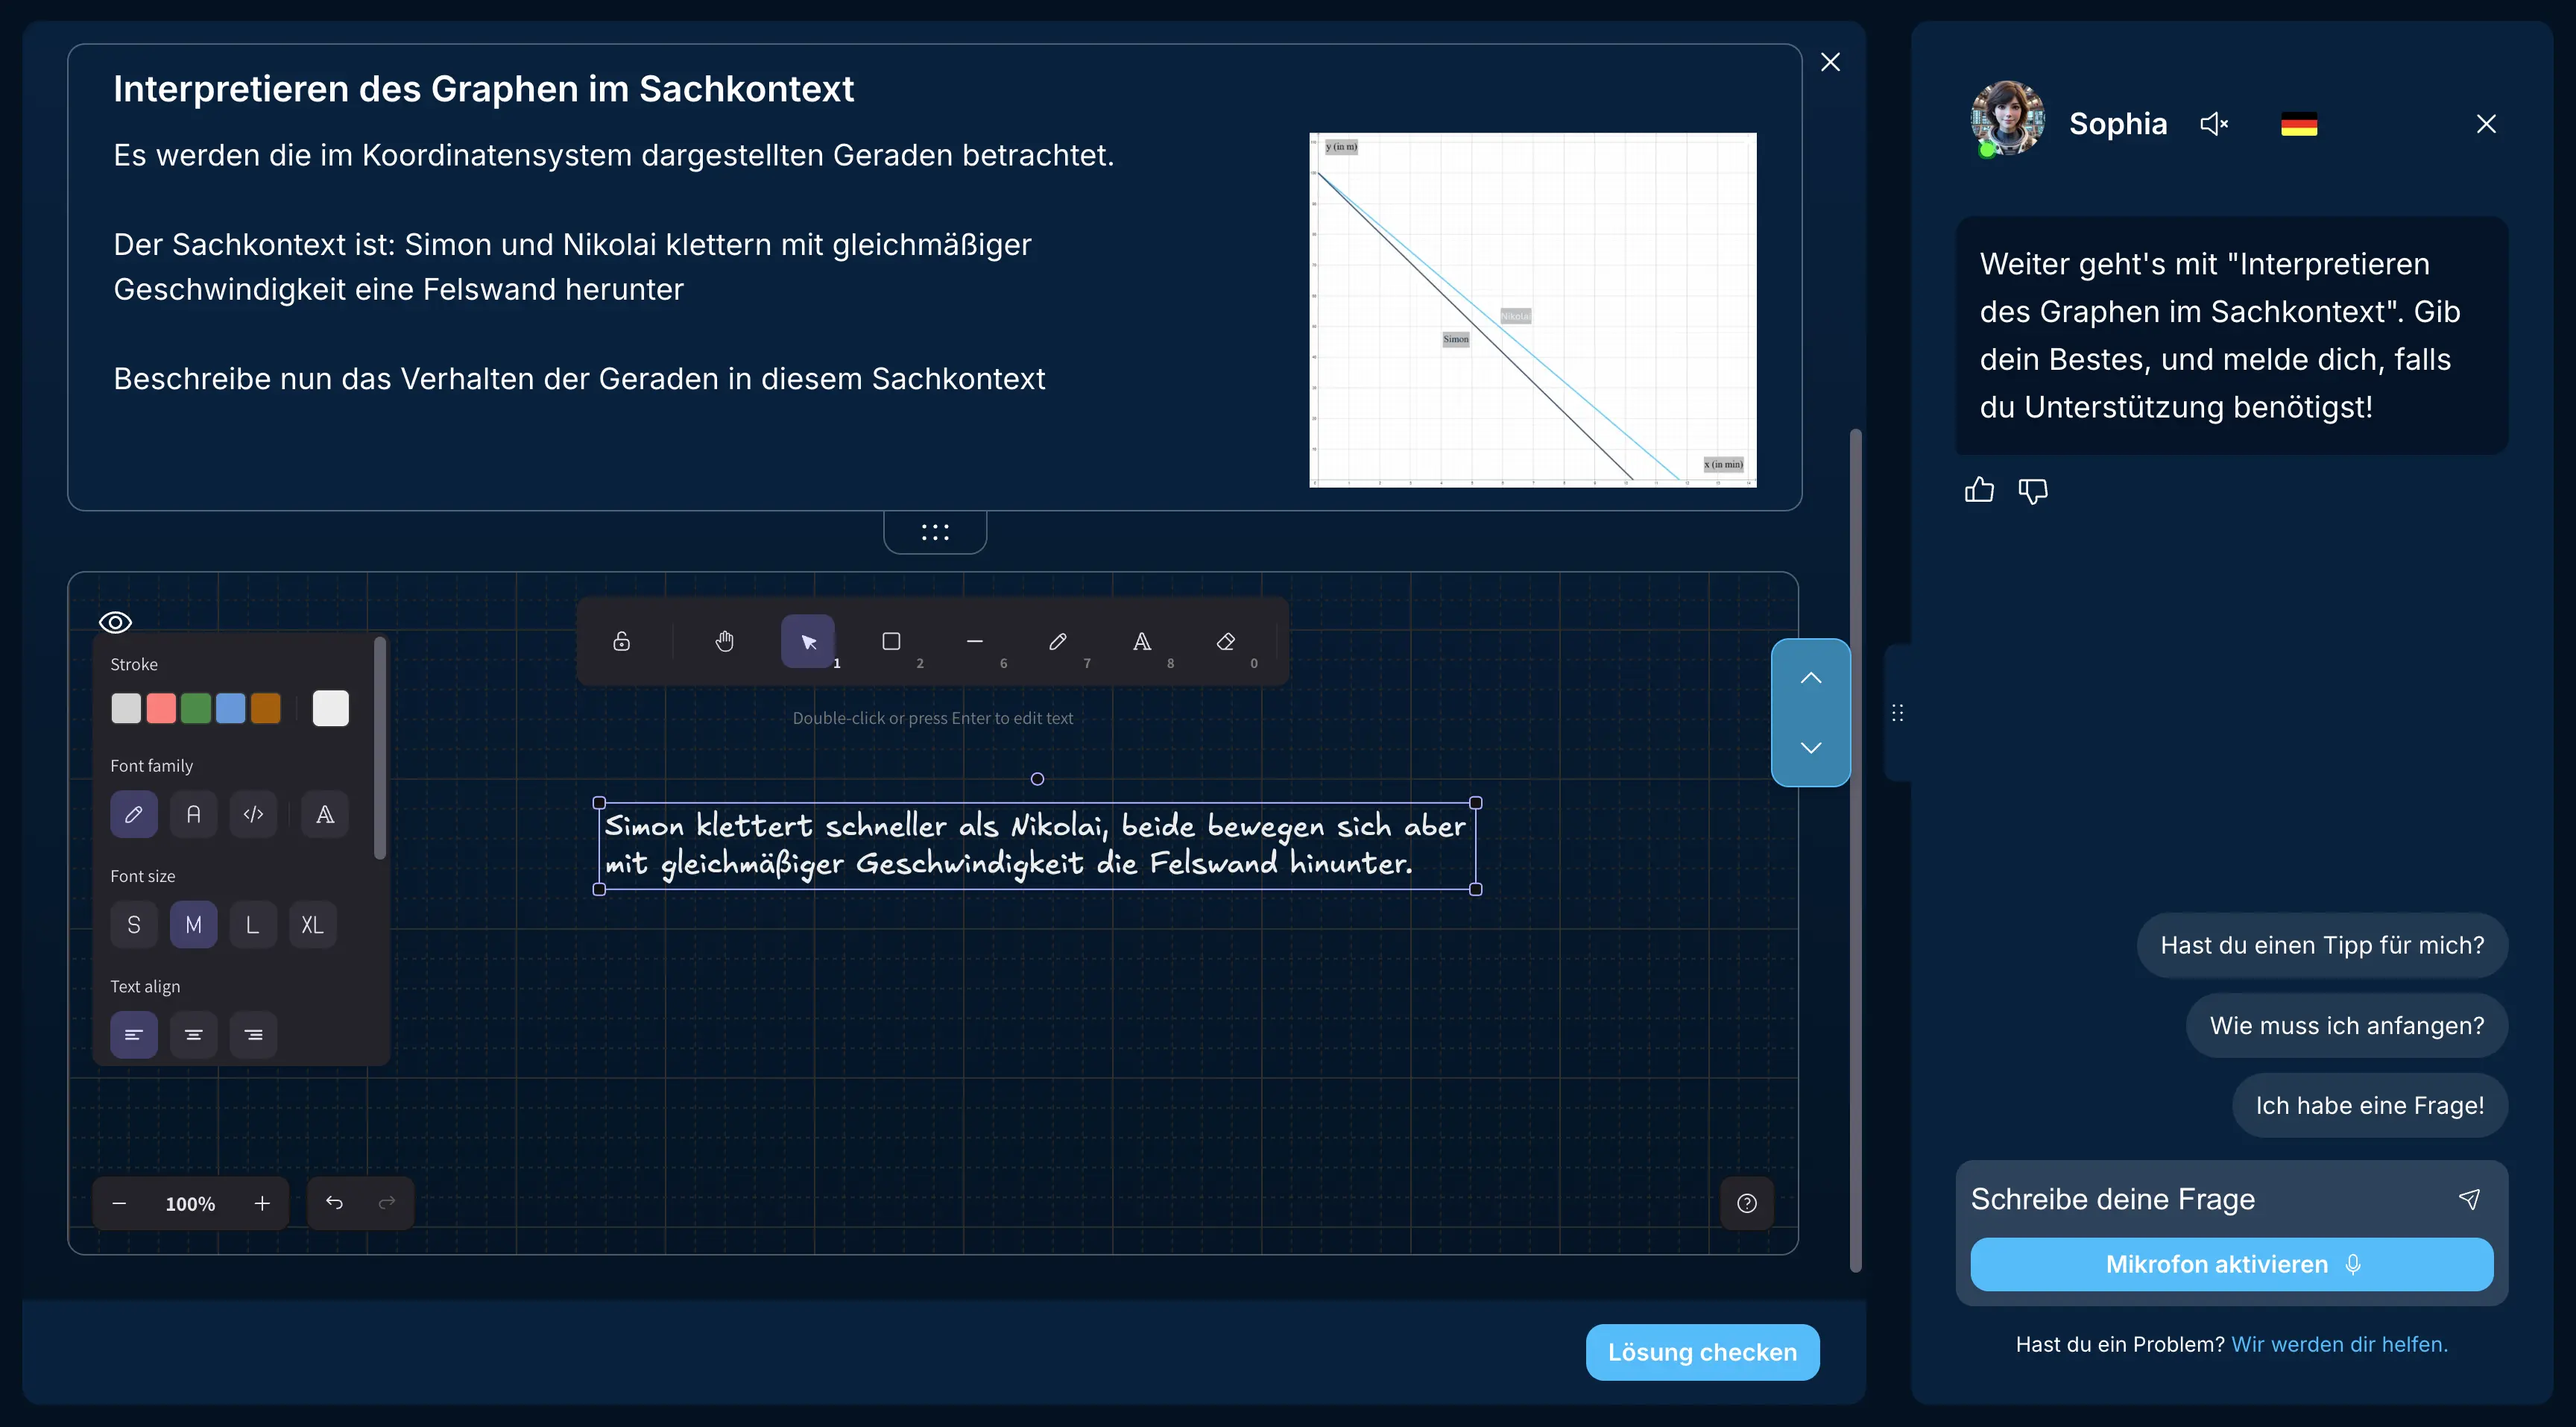
Task: Align text to the left
Action: (x=134, y=1035)
